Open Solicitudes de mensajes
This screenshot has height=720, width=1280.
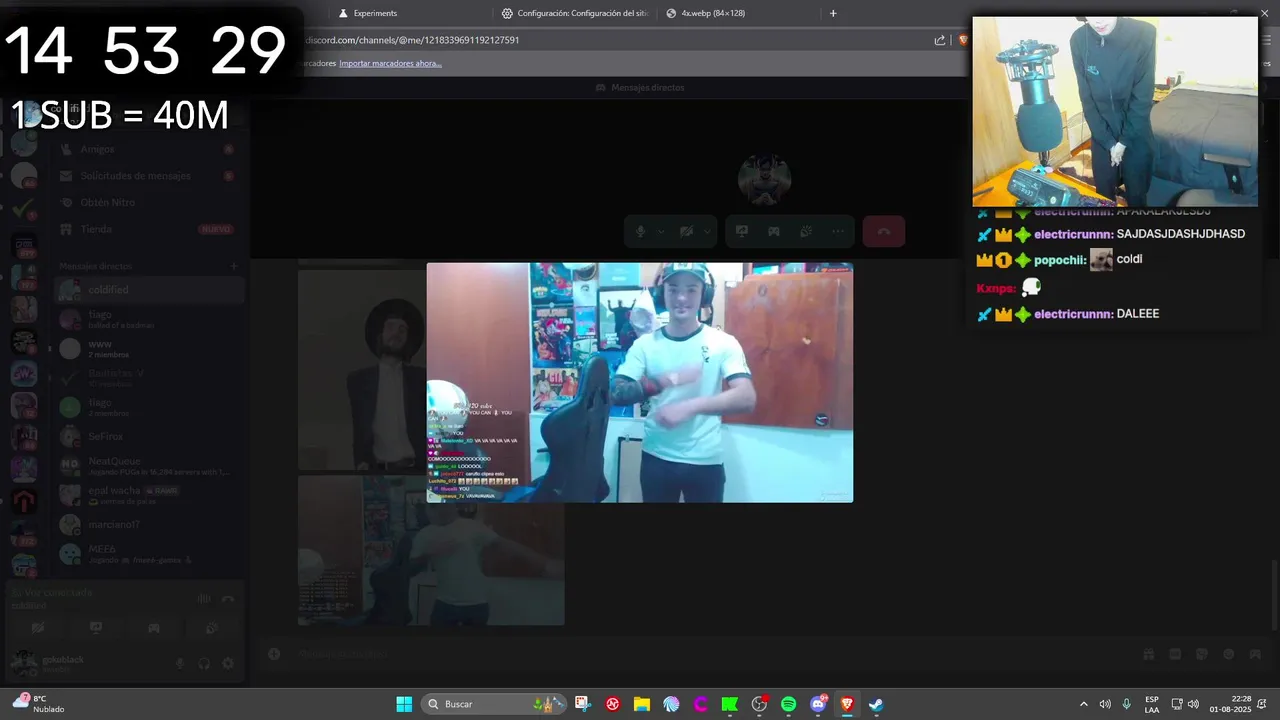[148, 176]
